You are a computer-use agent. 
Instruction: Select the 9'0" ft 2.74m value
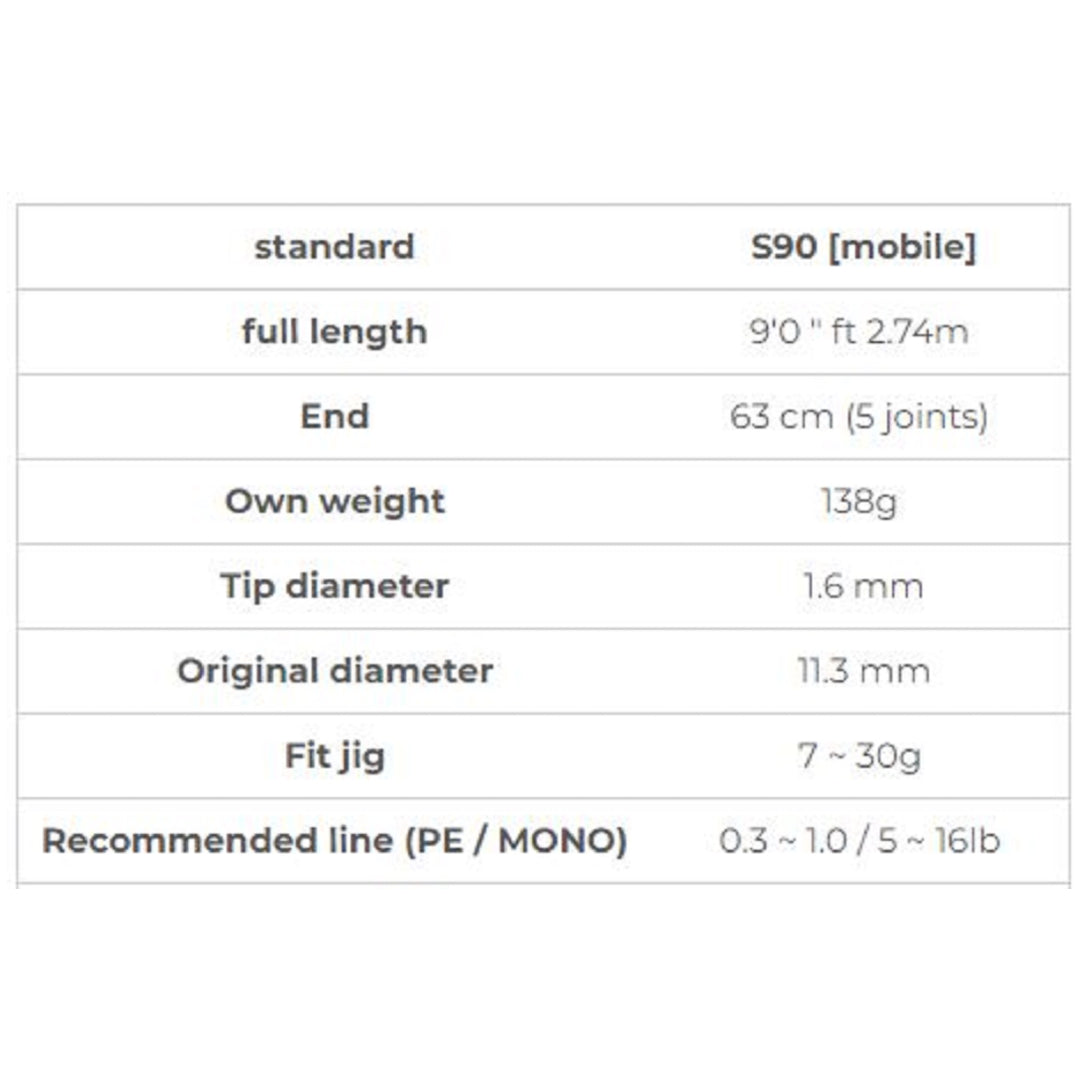(x=859, y=332)
